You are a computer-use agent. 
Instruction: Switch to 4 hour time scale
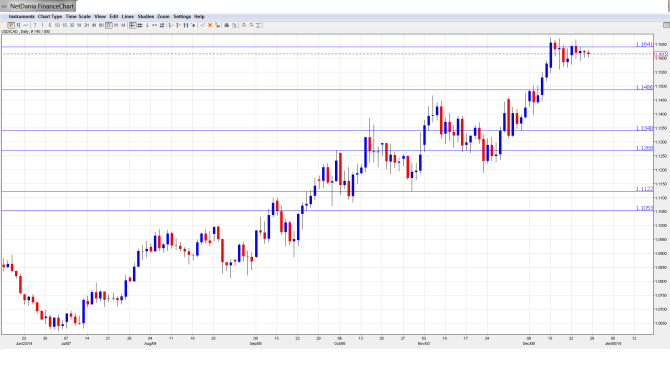[94, 26]
